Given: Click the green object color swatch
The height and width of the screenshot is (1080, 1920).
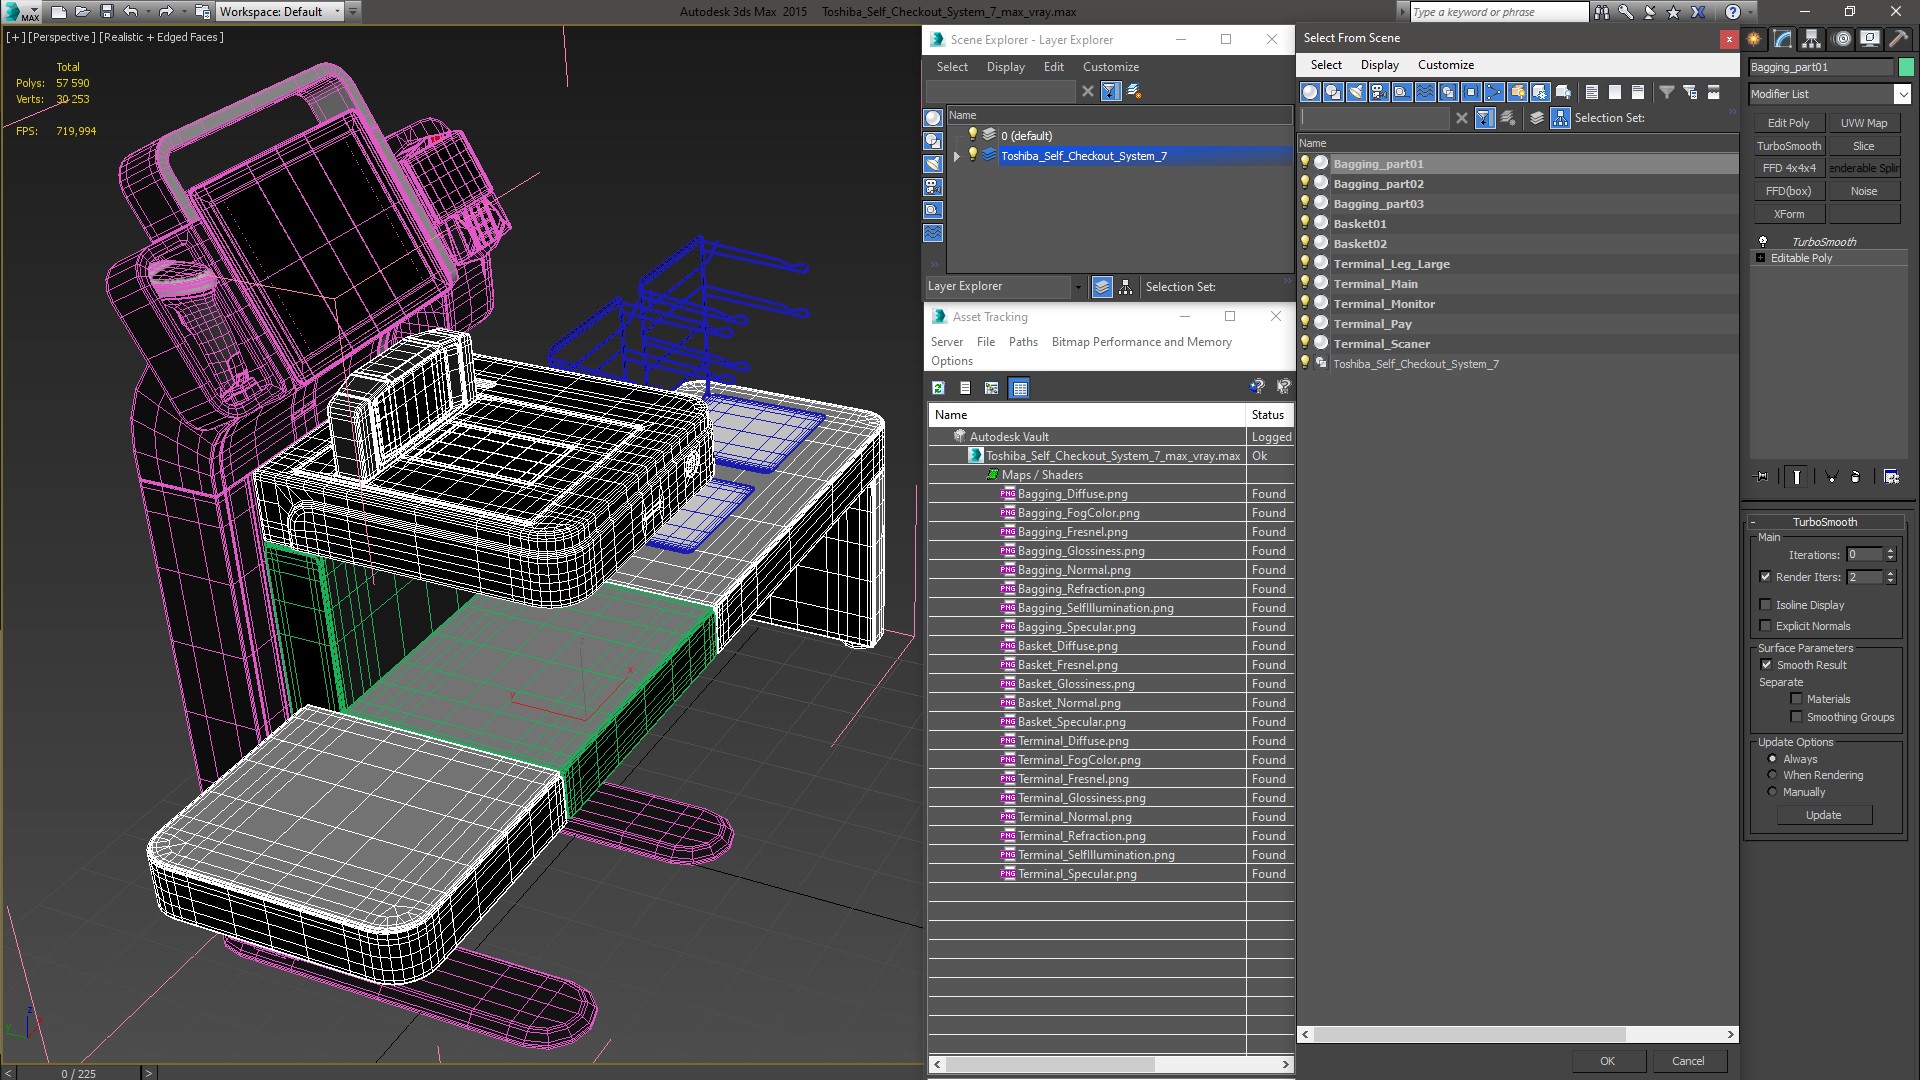Looking at the screenshot, I should [x=1906, y=67].
